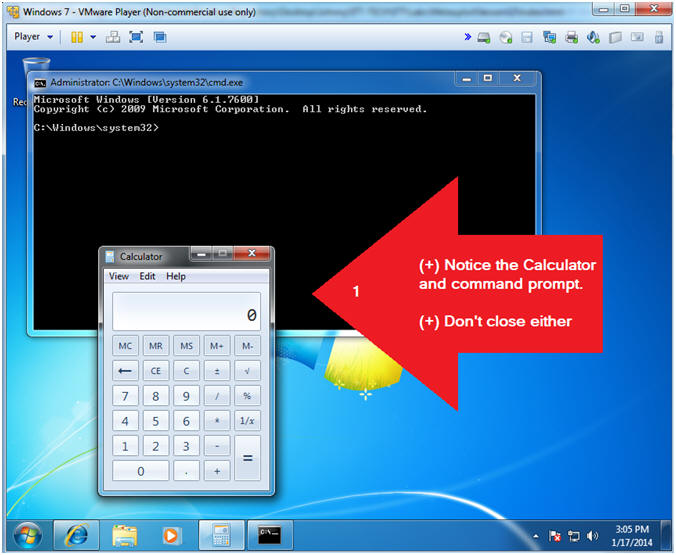
Task: Click the Calculator 4 key
Action: 125,421
